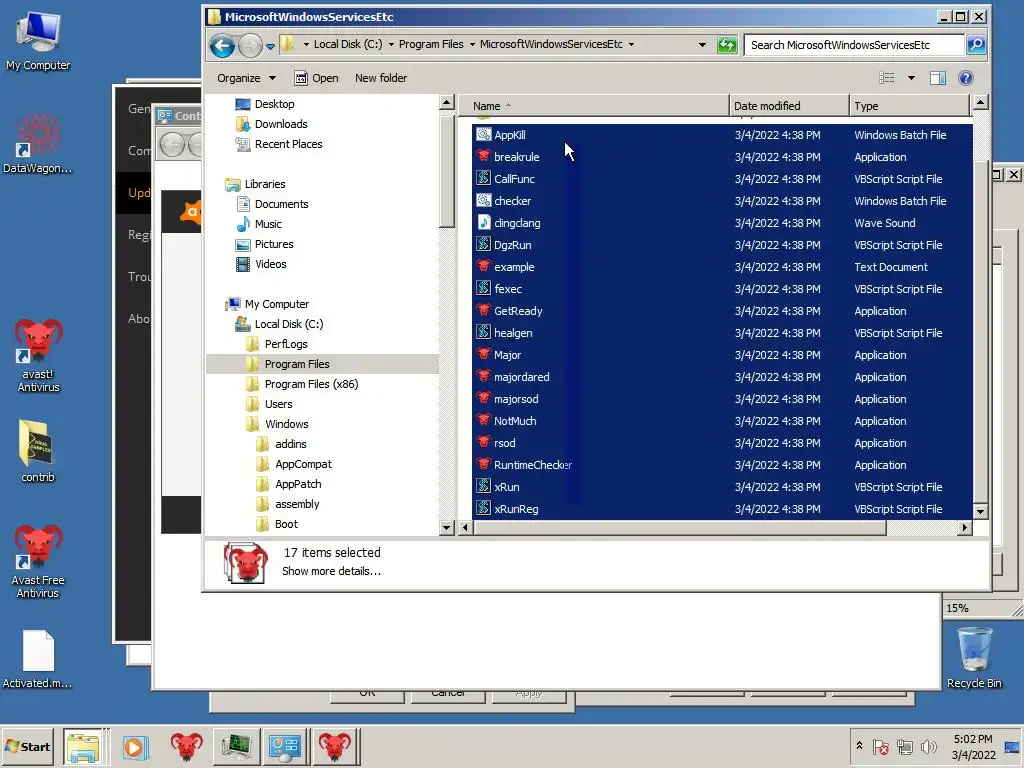Image resolution: width=1024 pixels, height=768 pixels.
Task: Click the Search MicrosoftWindowsServicesEtc field
Action: coord(854,45)
